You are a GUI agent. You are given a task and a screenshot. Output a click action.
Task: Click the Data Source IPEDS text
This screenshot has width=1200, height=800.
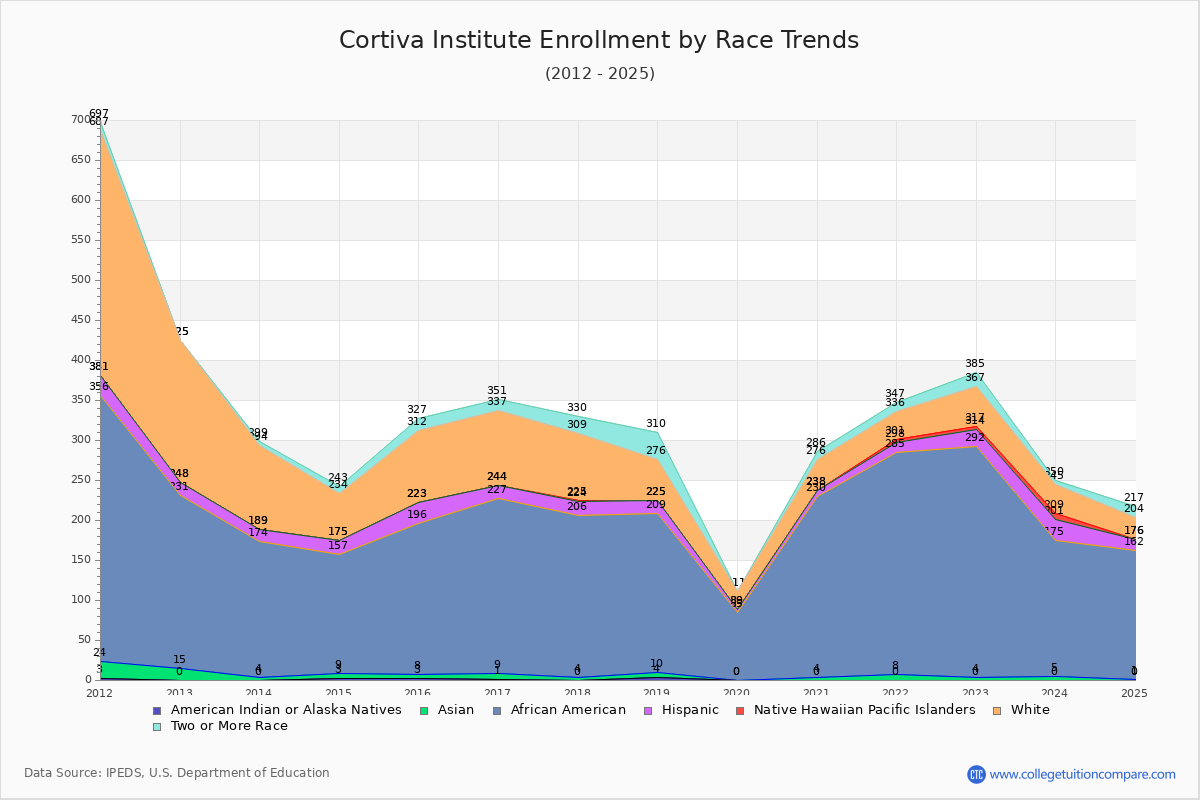point(177,773)
